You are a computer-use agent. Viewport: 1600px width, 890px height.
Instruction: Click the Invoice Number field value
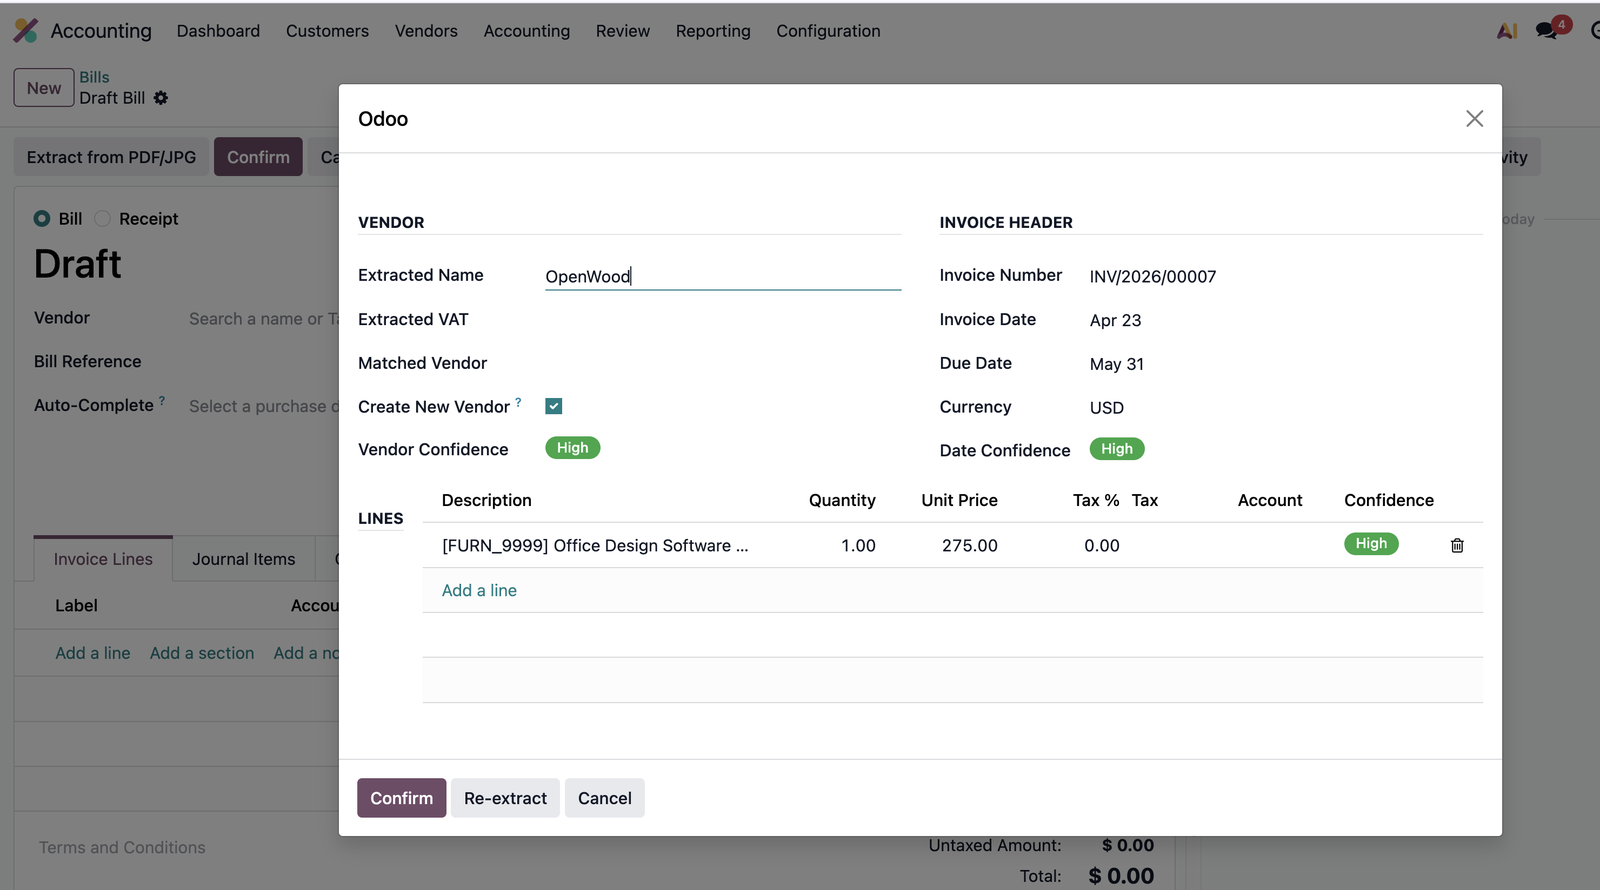pyautogui.click(x=1153, y=277)
